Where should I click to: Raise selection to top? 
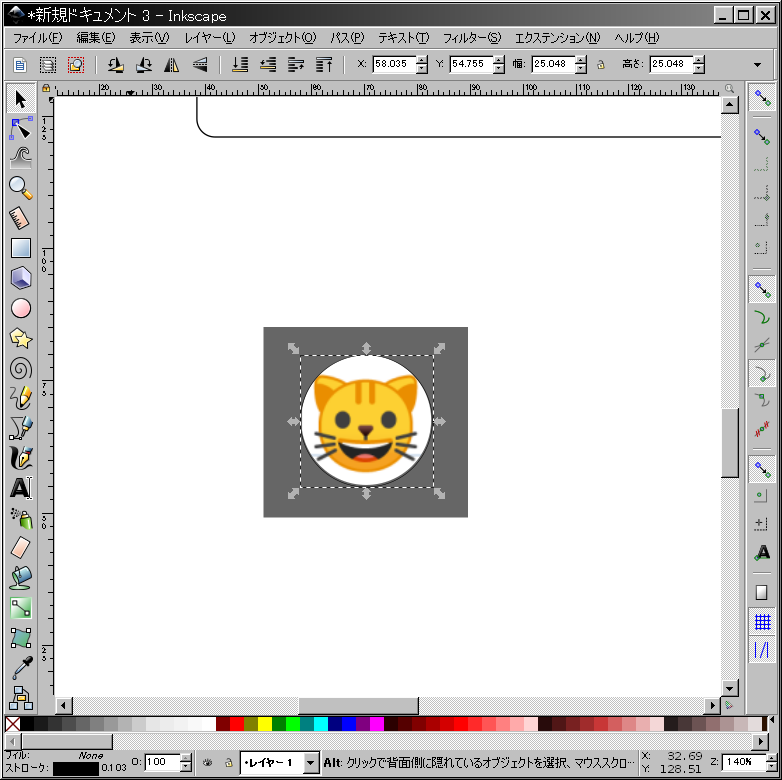click(324, 65)
